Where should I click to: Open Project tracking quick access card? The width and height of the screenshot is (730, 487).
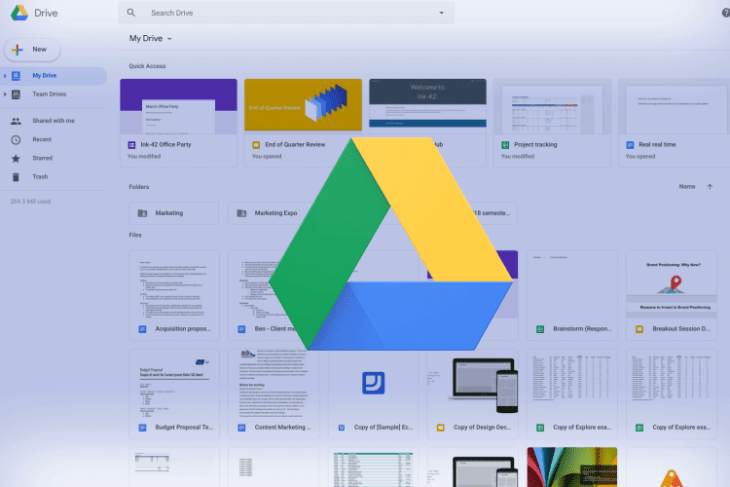552,123
